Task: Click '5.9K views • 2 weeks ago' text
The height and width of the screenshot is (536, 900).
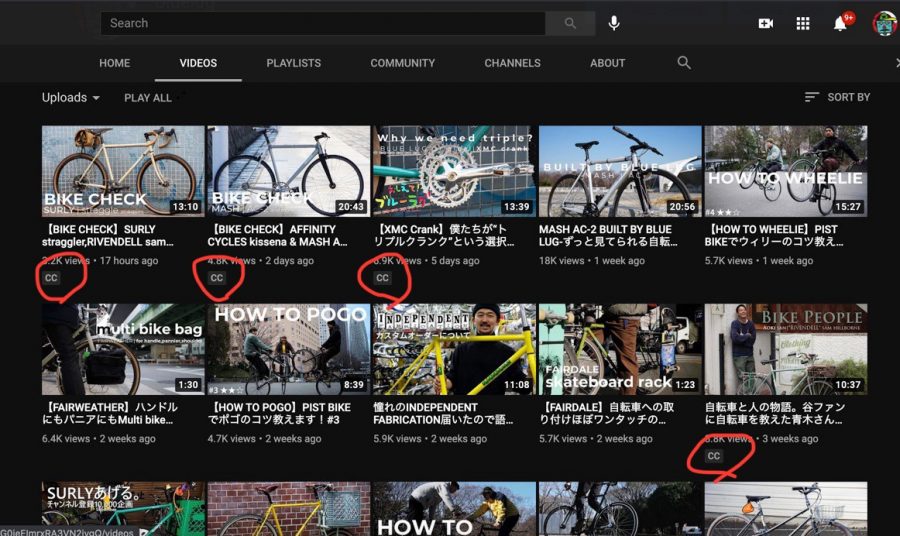Action: click(x=430, y=438)
